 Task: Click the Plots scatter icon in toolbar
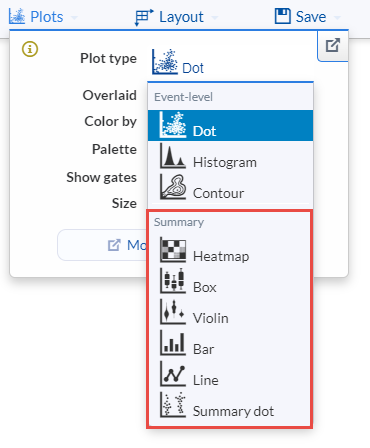tap(17, 16)
